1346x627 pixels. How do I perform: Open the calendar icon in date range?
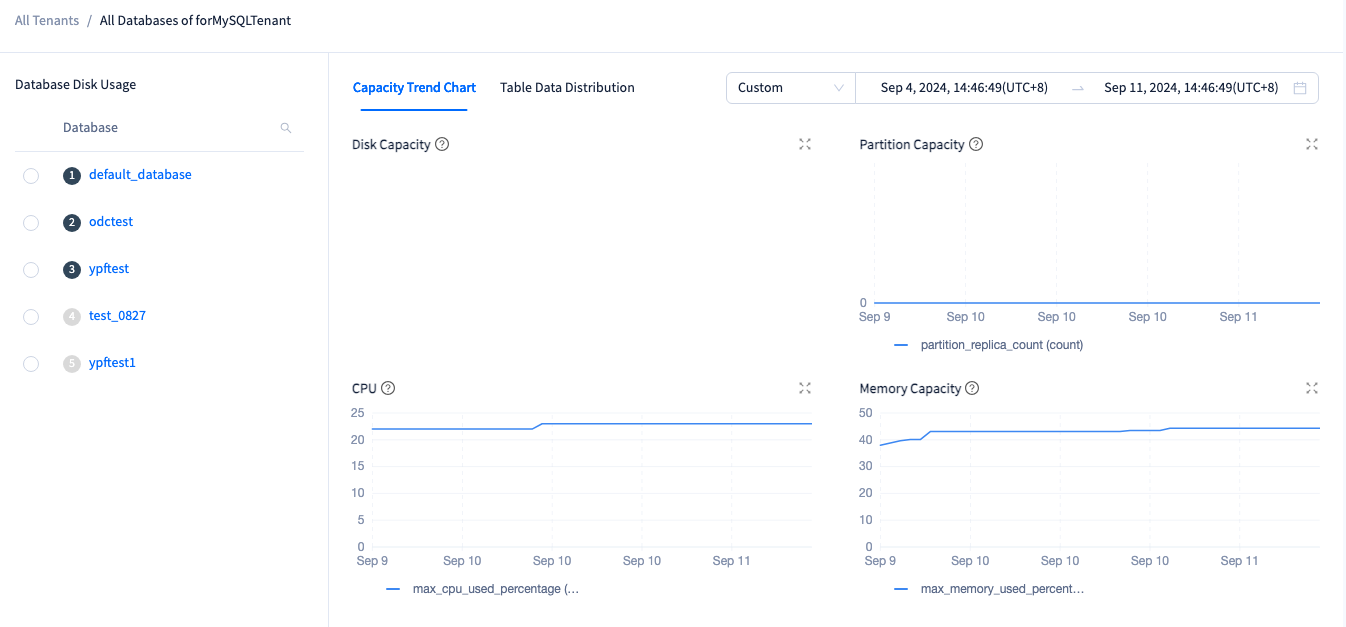click(1300, 88)
